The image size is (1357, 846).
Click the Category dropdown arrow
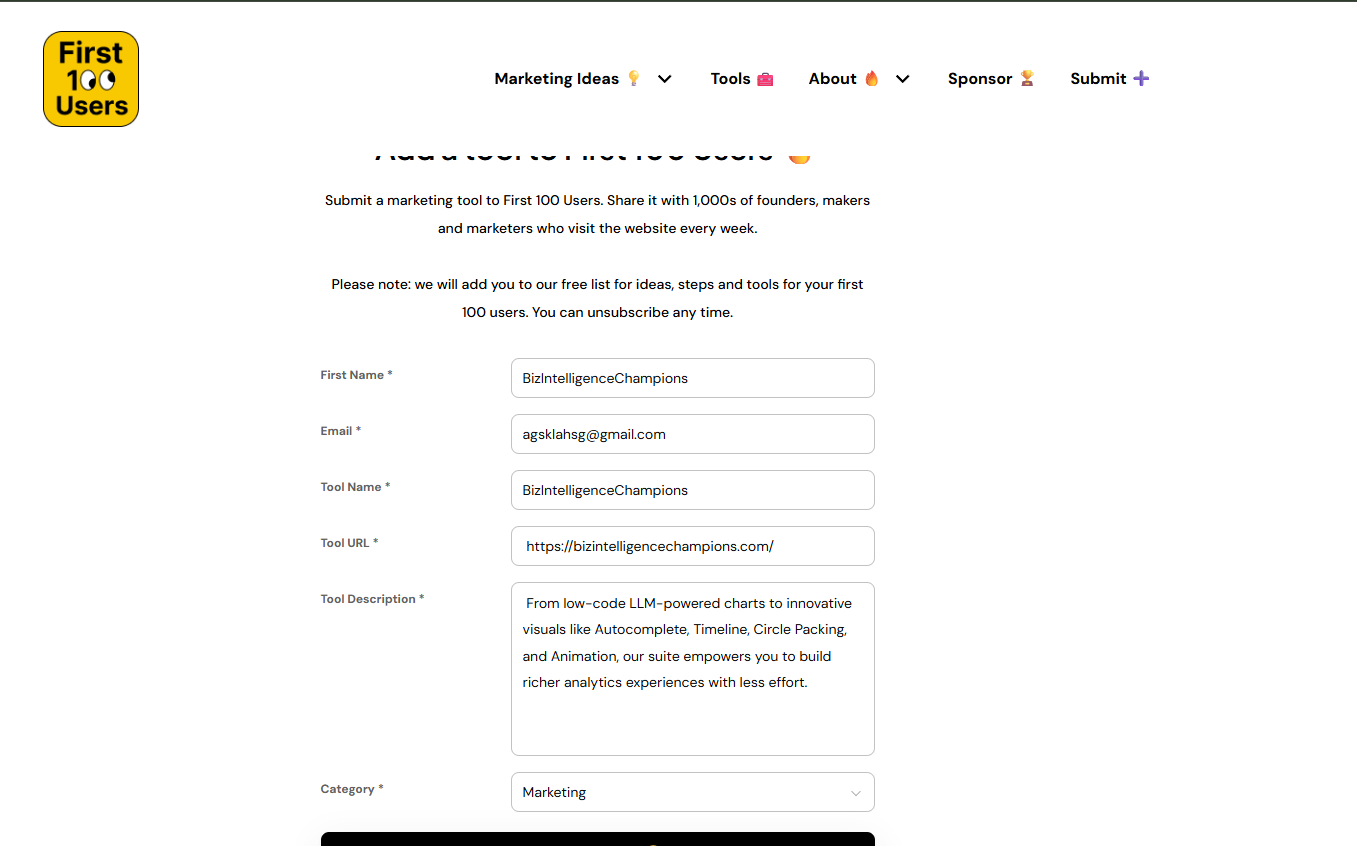pos(856,793)
